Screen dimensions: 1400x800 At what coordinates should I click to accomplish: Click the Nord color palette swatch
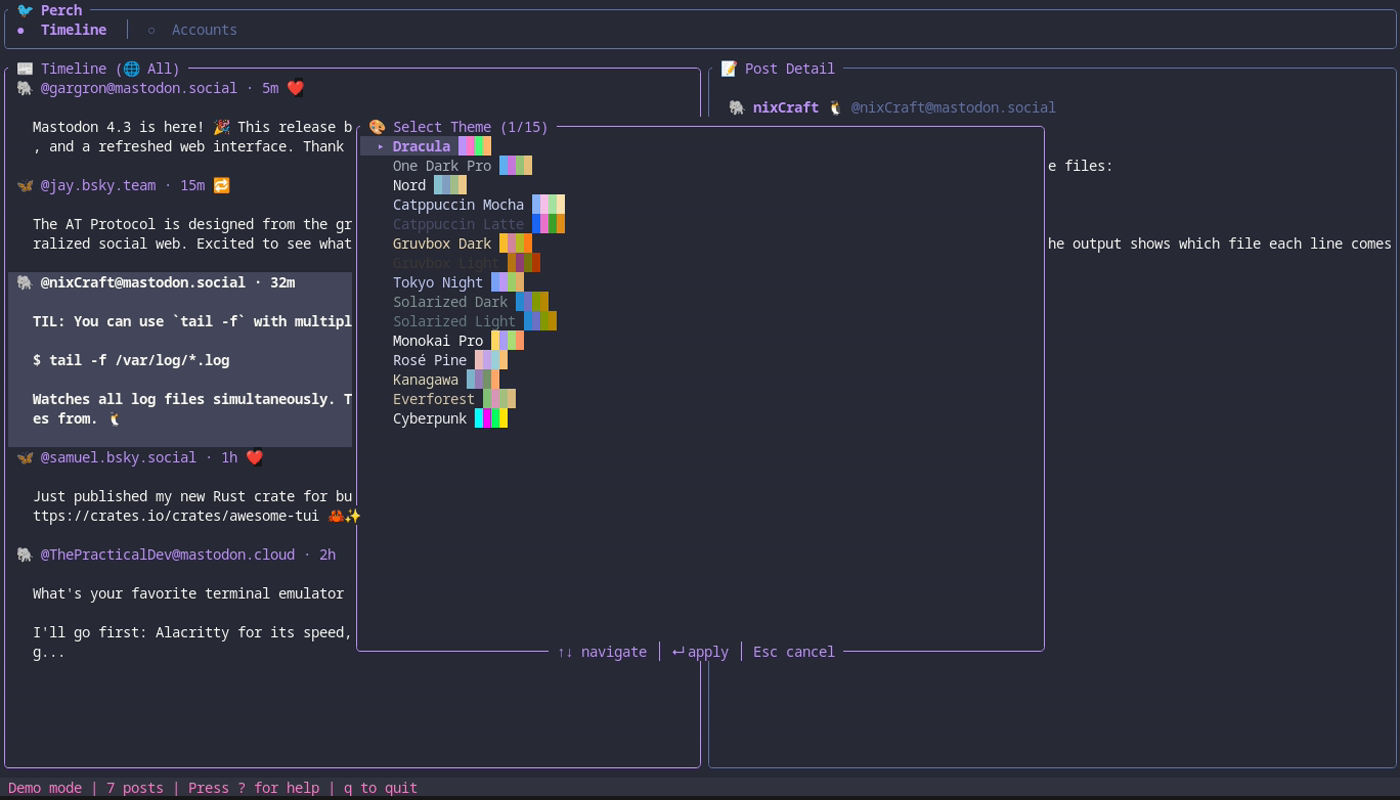(450, 185)
